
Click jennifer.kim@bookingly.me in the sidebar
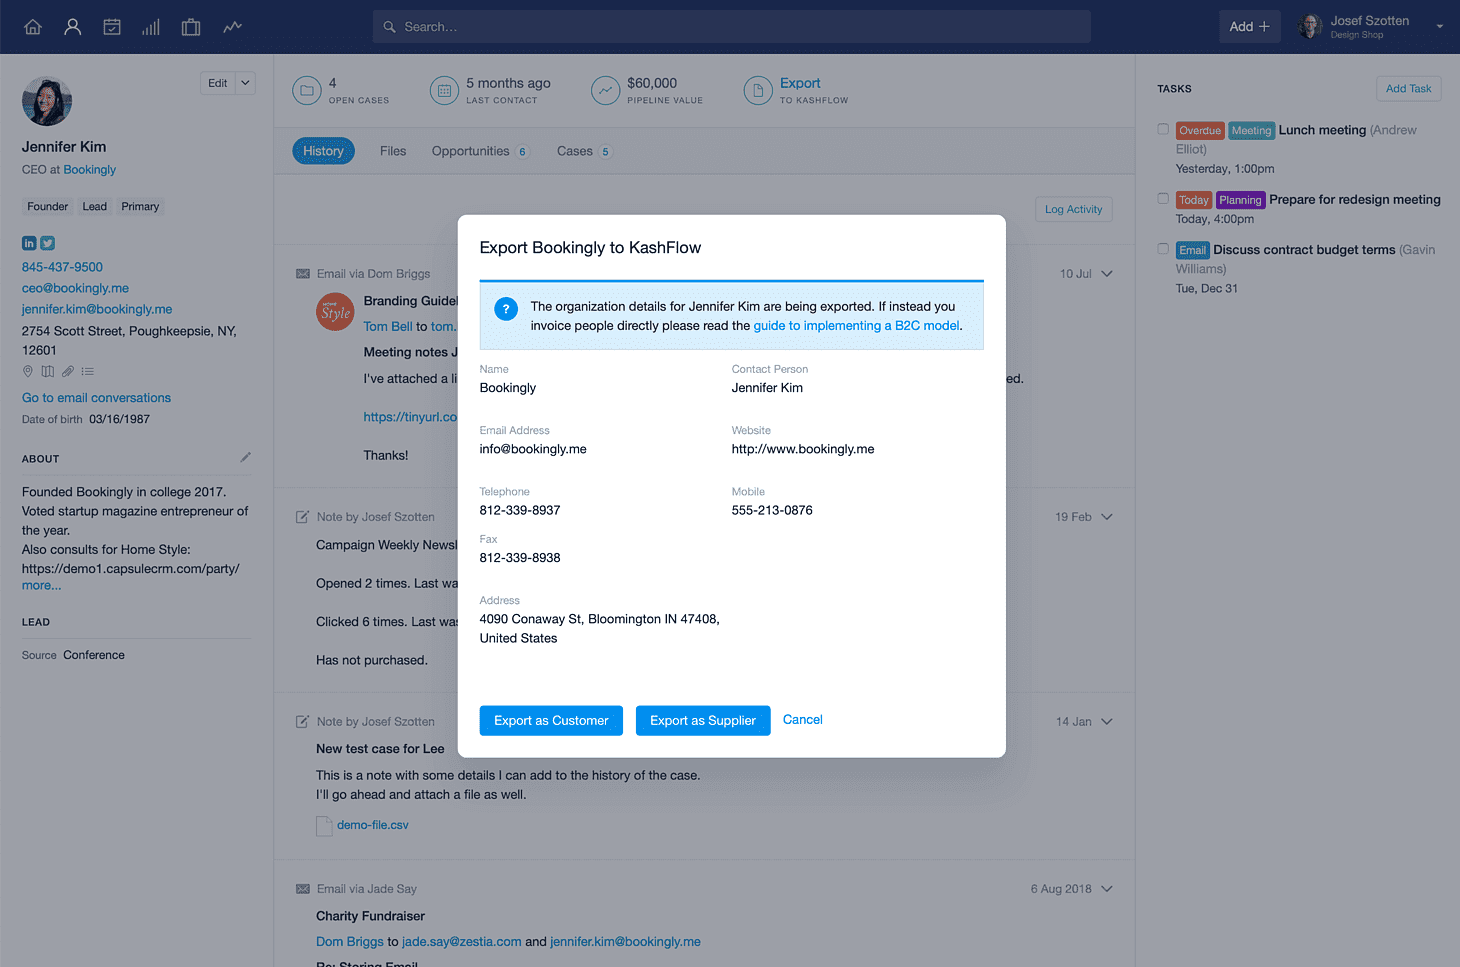[x=97, y=309]
